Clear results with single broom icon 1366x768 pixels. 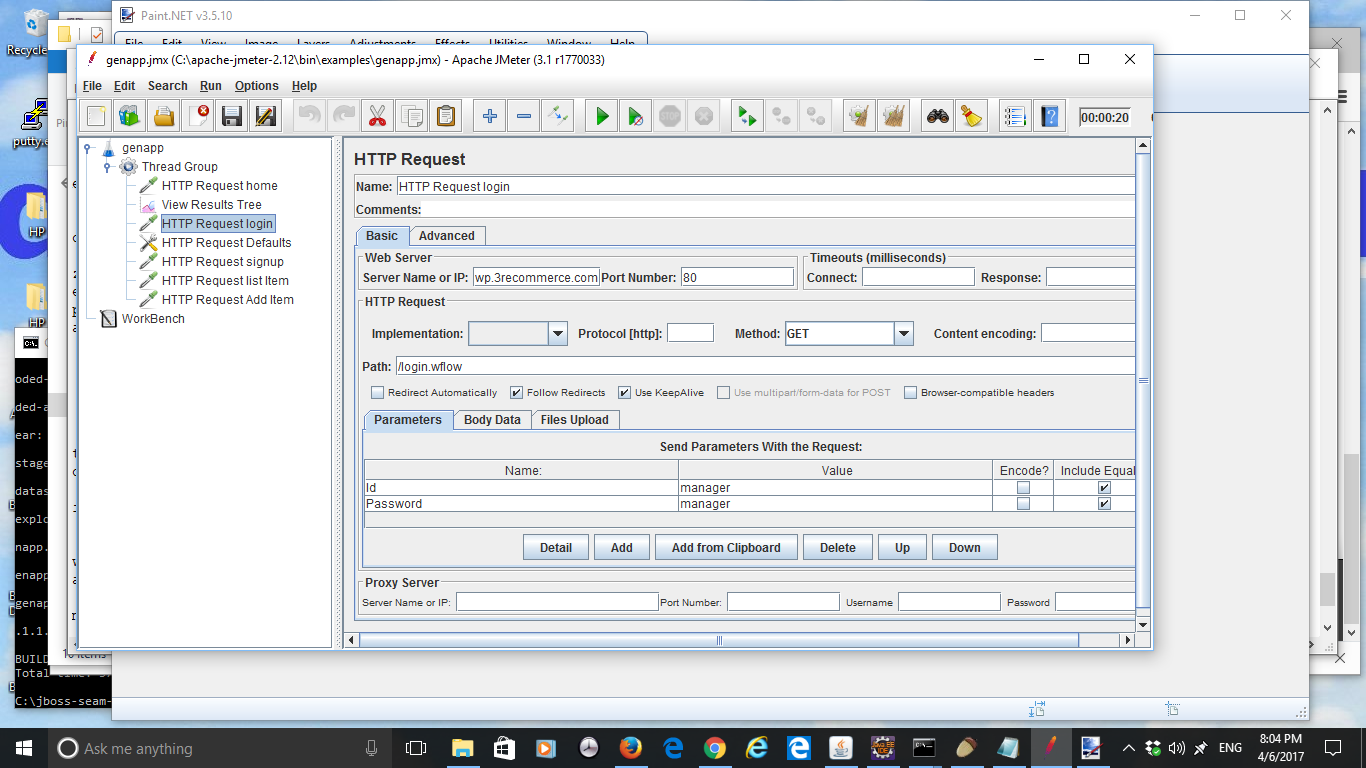[860, 116]
